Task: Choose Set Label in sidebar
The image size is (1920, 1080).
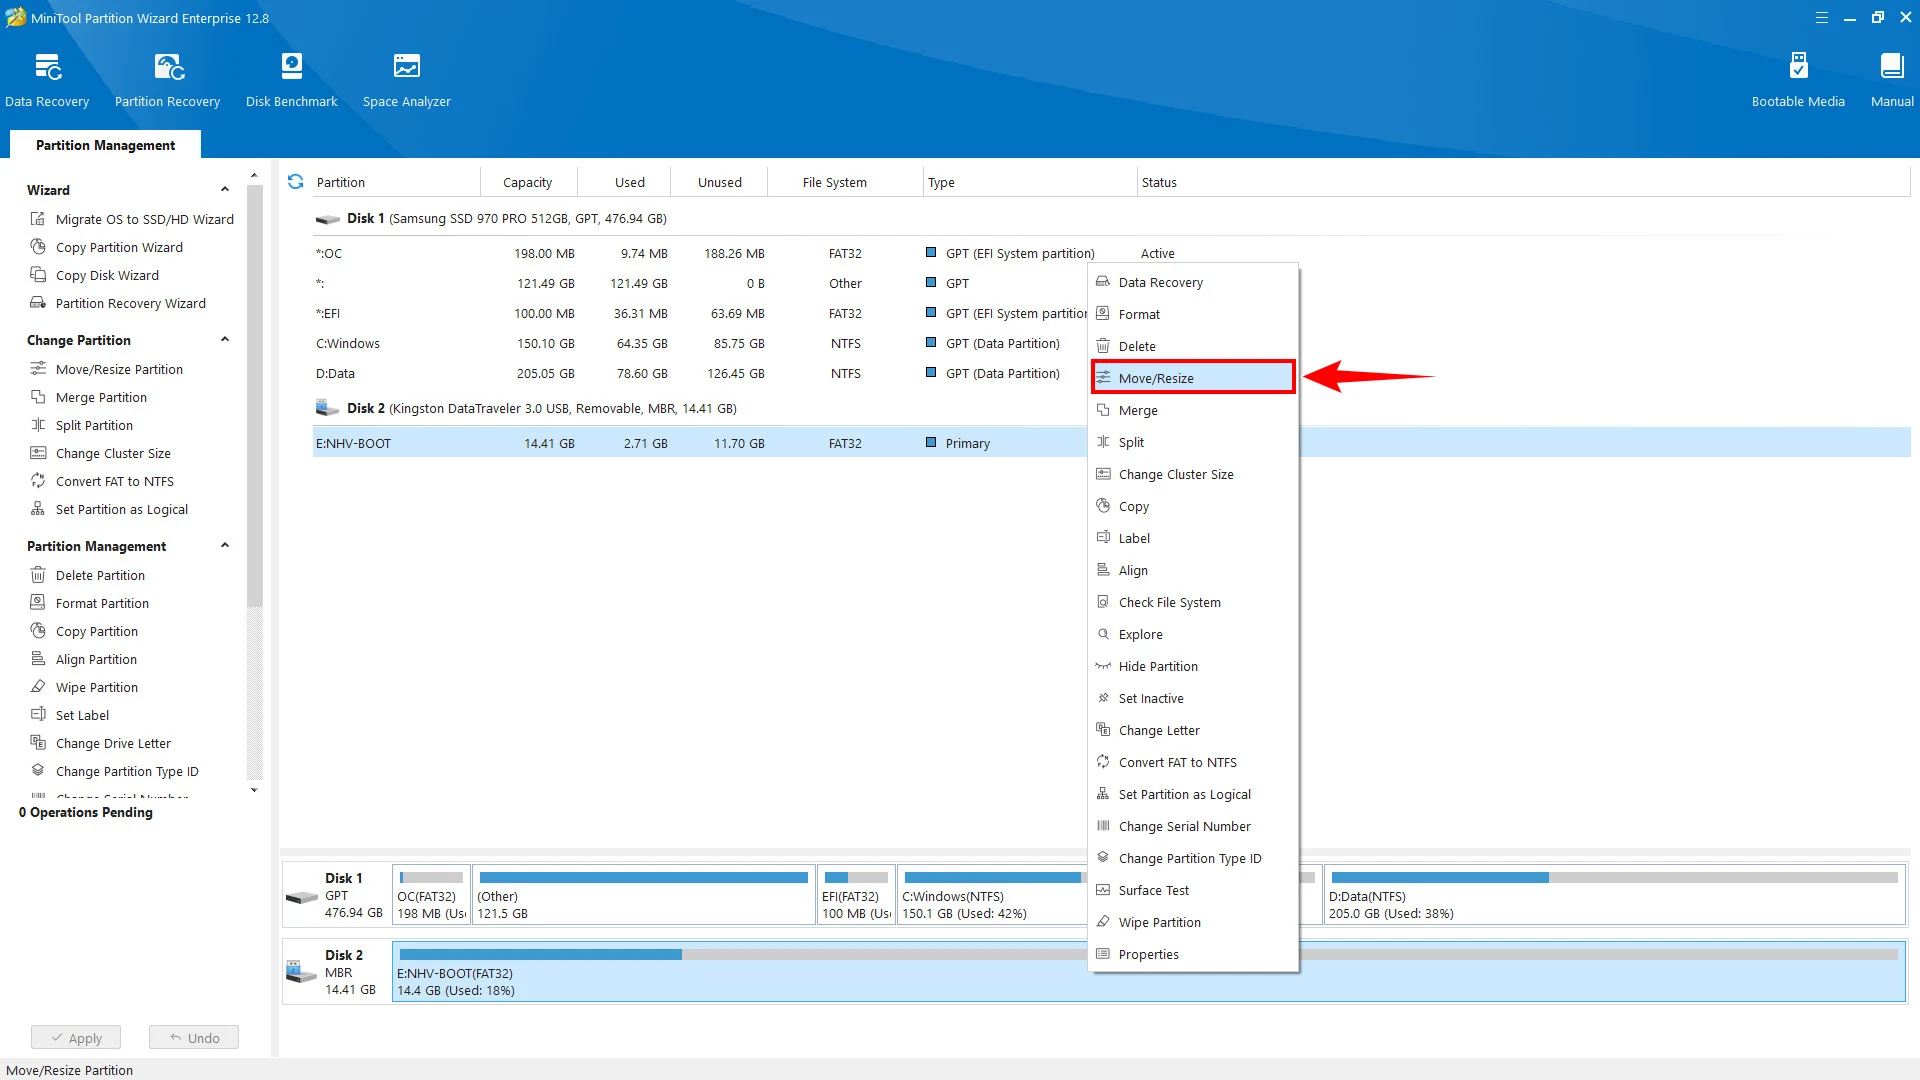Action: 70,715
